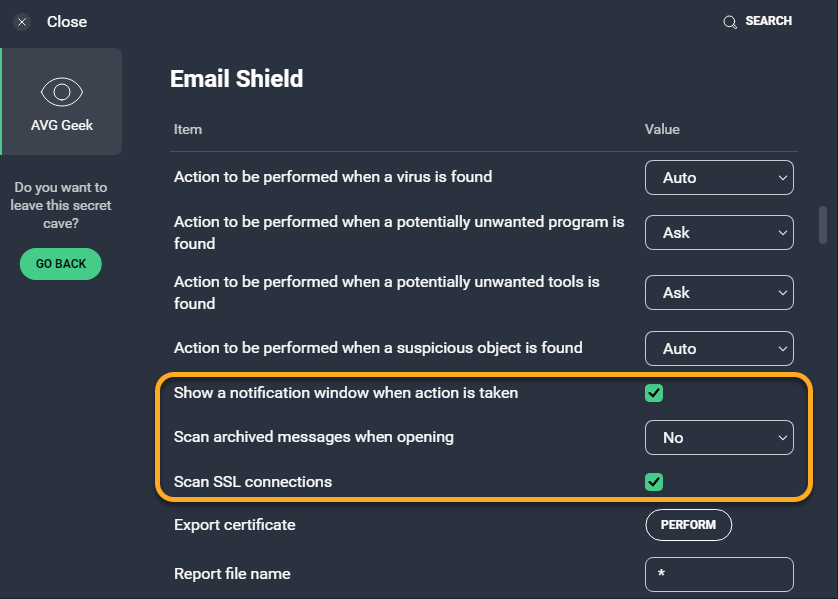838x599 pixels.
Task: Open the unwanted tools action dropdown
Action: (x=719, y=293)
